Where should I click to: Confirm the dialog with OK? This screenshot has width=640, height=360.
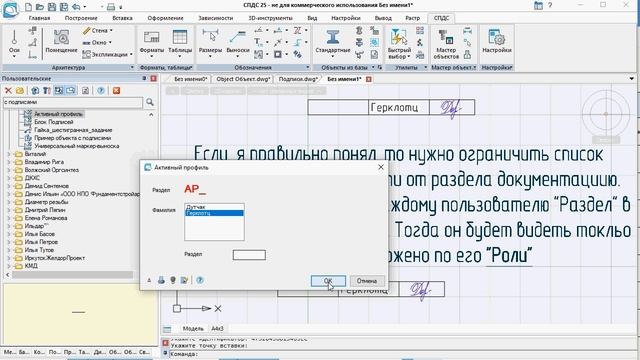coord(328,281)
